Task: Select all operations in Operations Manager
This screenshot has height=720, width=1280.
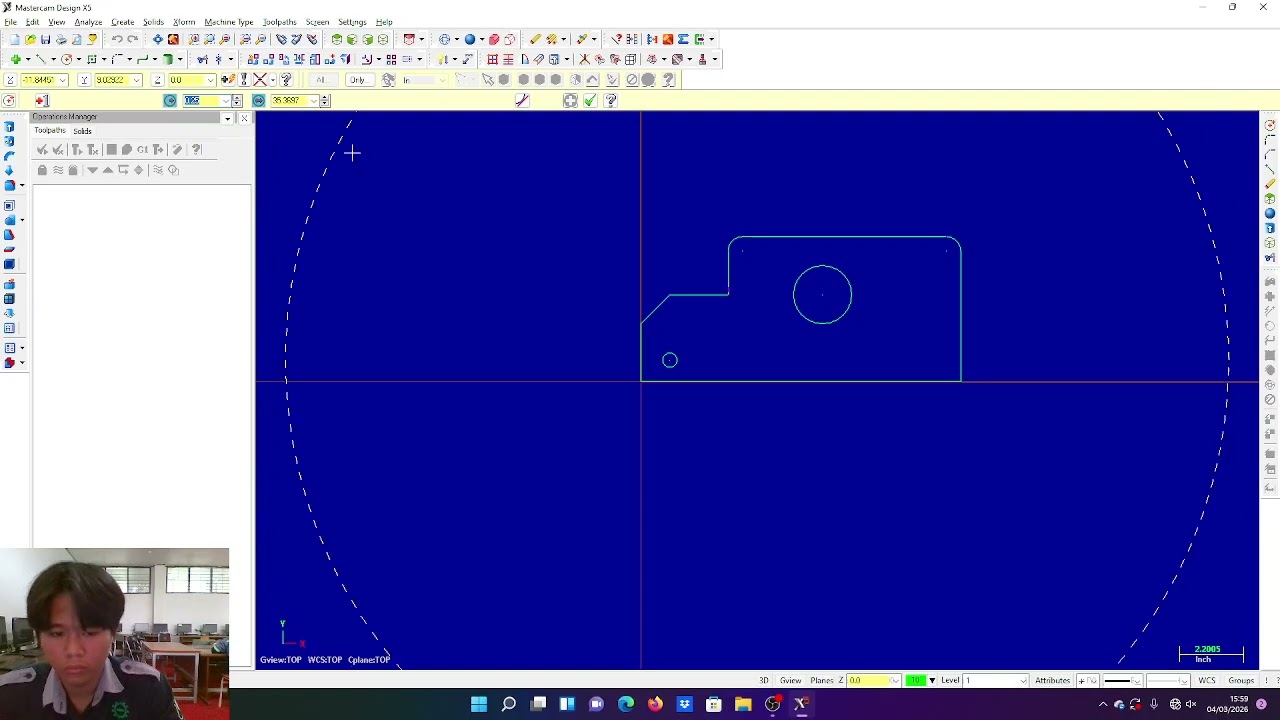Action: click(x=42, y=149)
